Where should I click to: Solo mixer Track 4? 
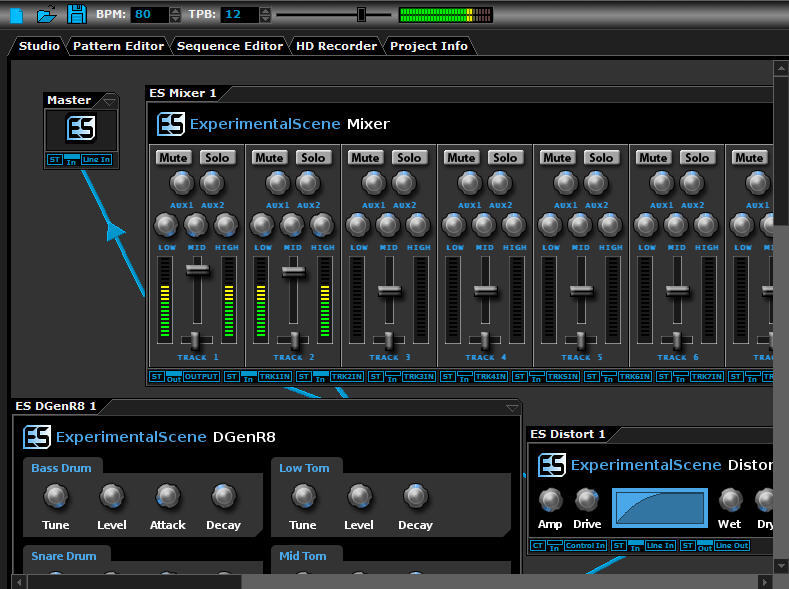[x=505, y=157]
